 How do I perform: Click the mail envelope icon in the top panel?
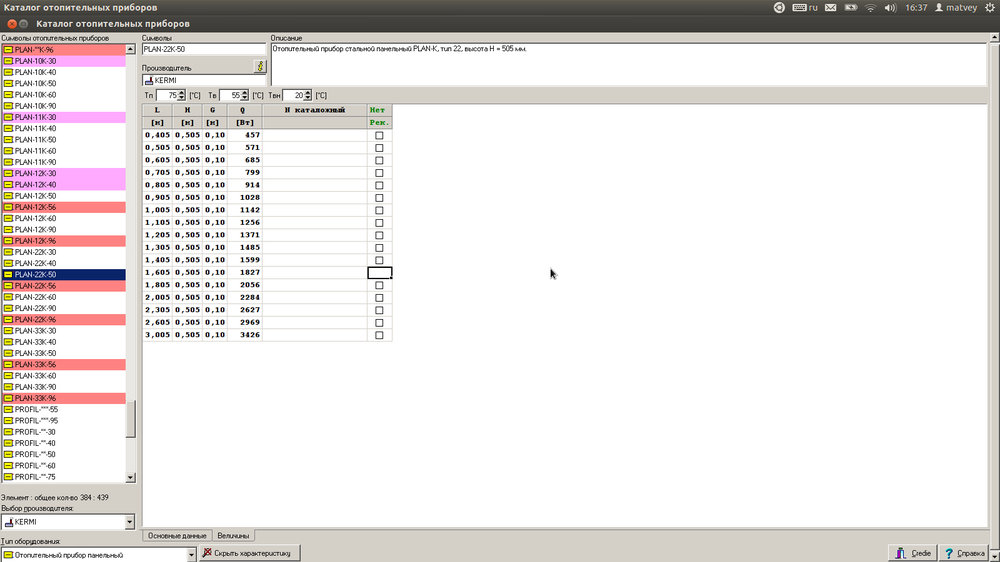click(848, 7)
